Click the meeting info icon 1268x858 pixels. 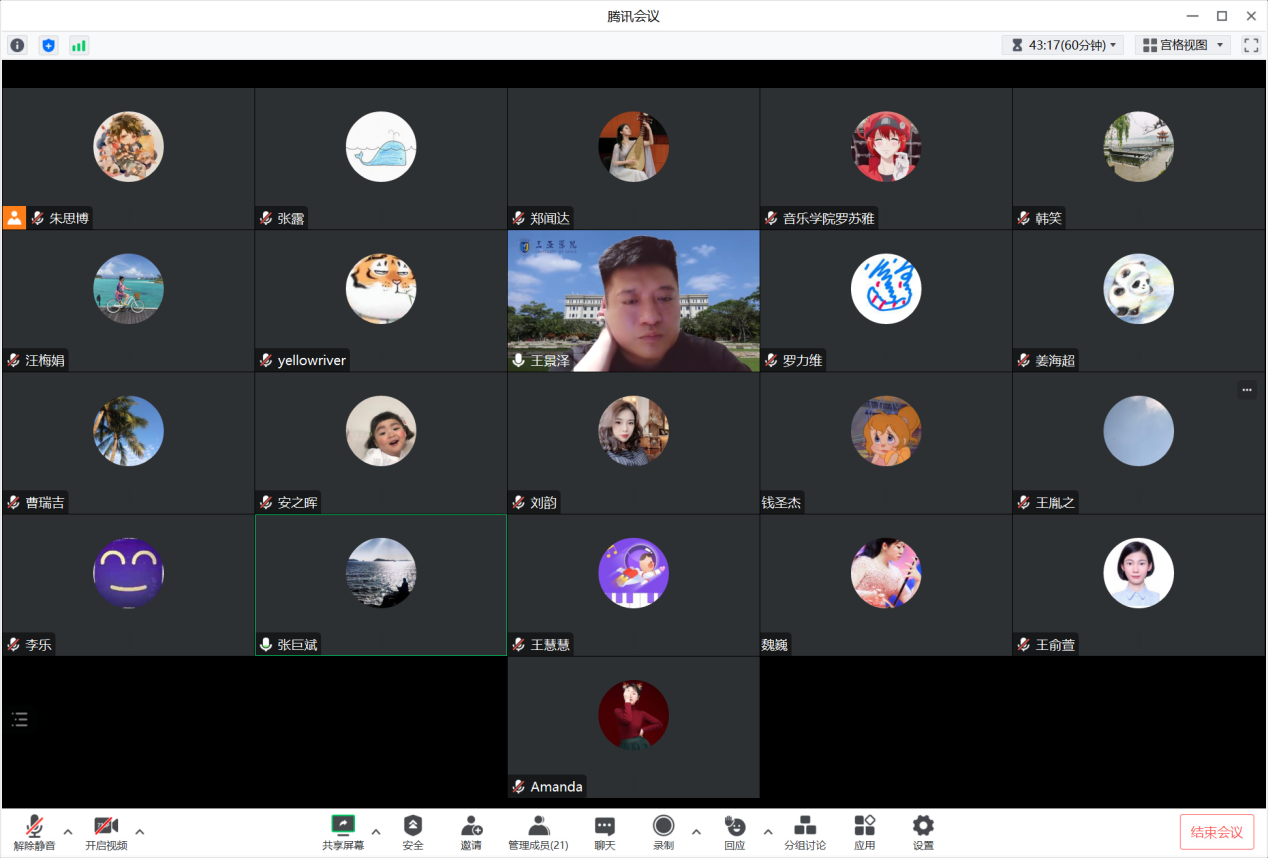click(x=17, y=45)
